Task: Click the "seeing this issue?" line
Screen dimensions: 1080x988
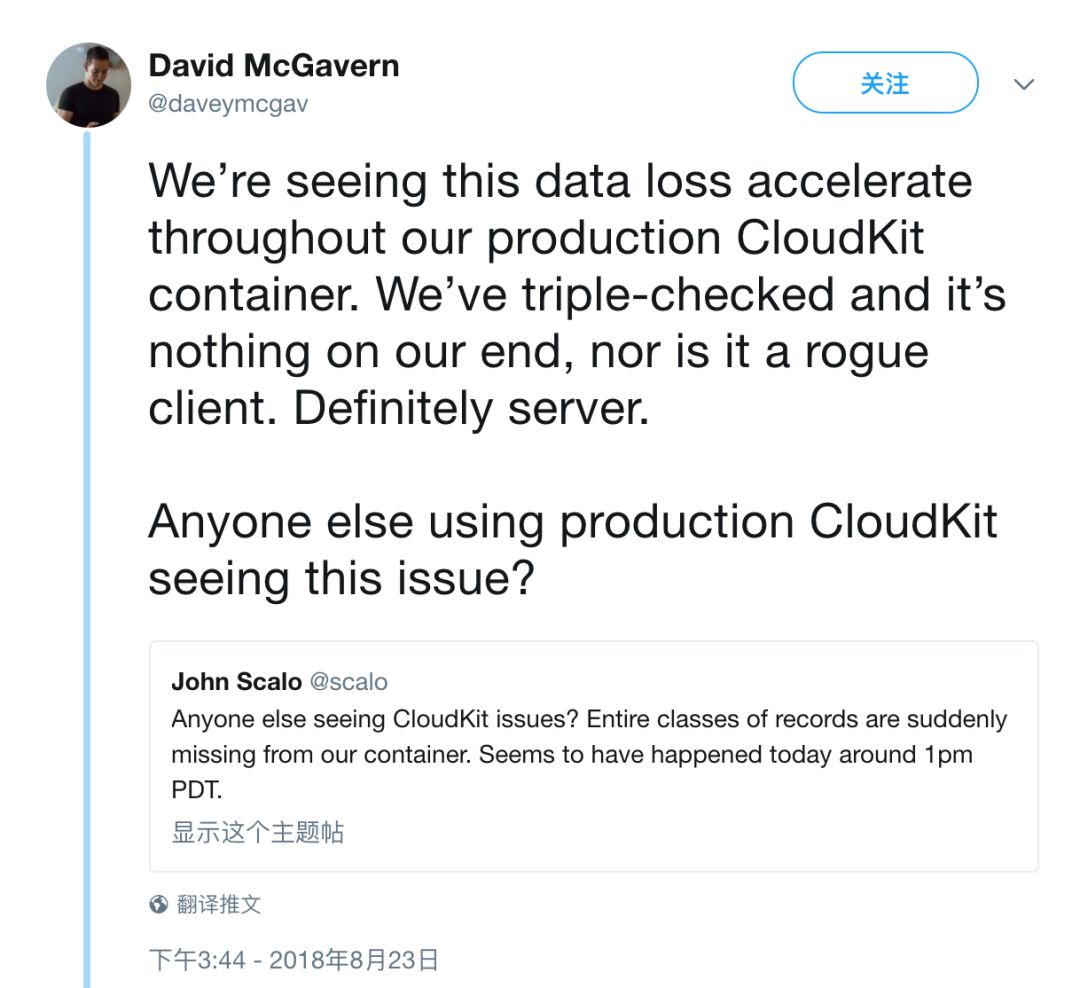Action: point(340,579)
